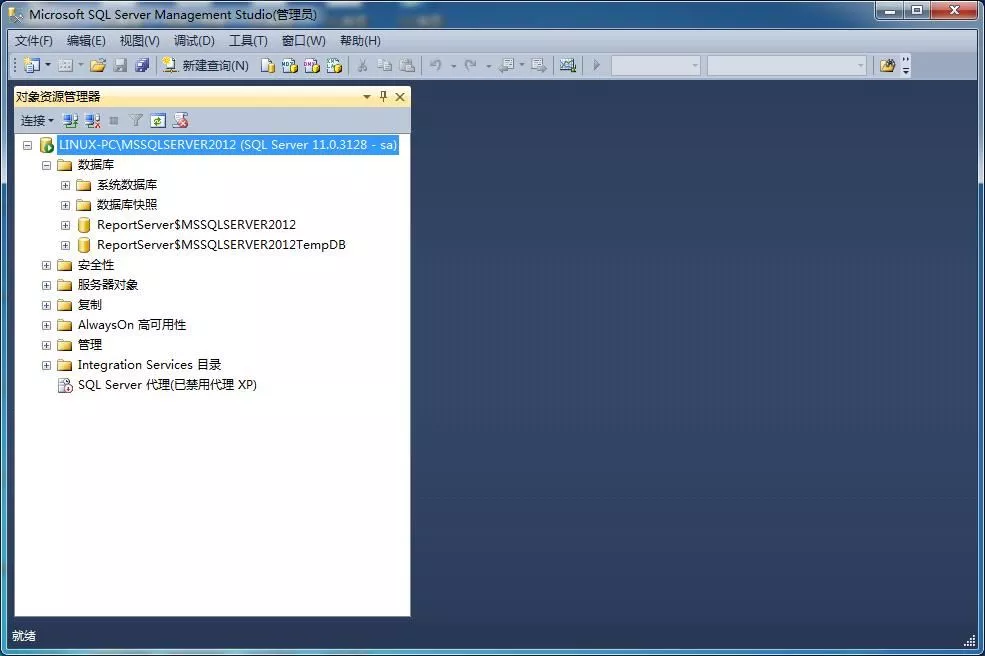Expand the Integration Services 目录 folder
This screenshot has width=985, height=656.
pyautogui.click(x=46, y=365)
